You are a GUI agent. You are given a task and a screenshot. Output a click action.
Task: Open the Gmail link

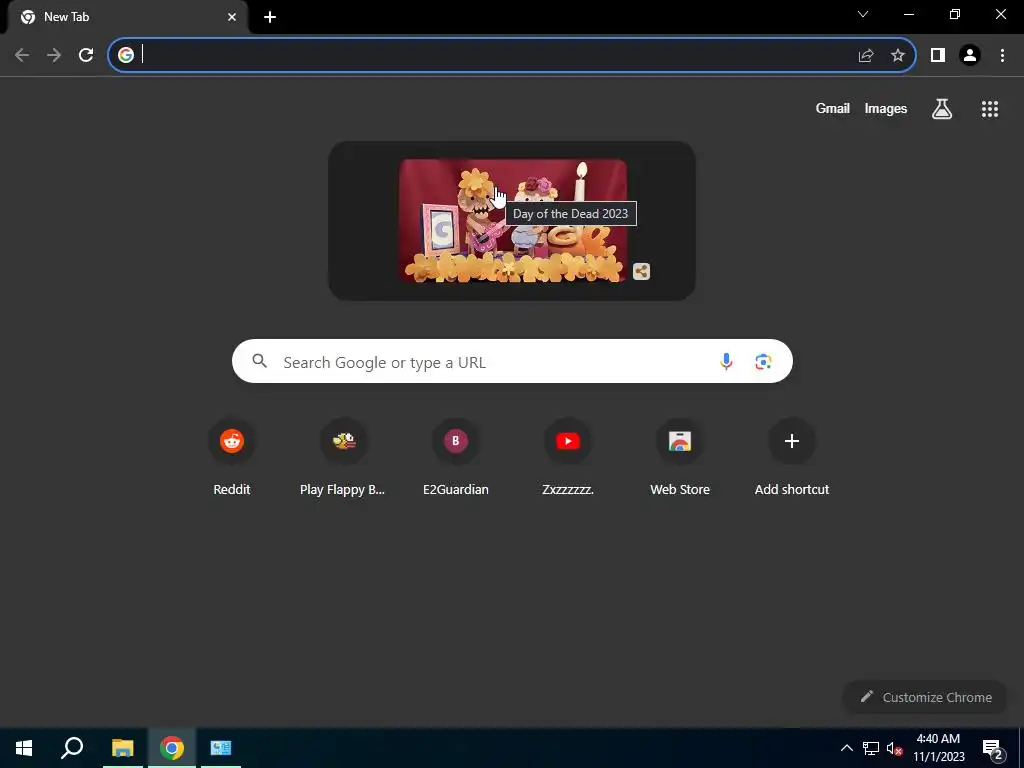[833, 108]
